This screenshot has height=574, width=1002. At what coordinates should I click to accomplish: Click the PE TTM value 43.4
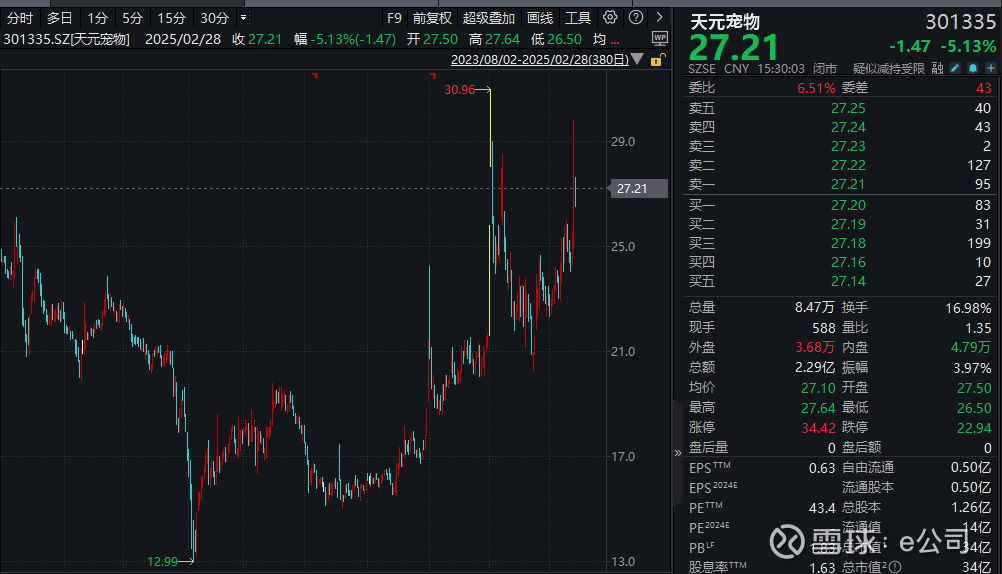[822, 508]
